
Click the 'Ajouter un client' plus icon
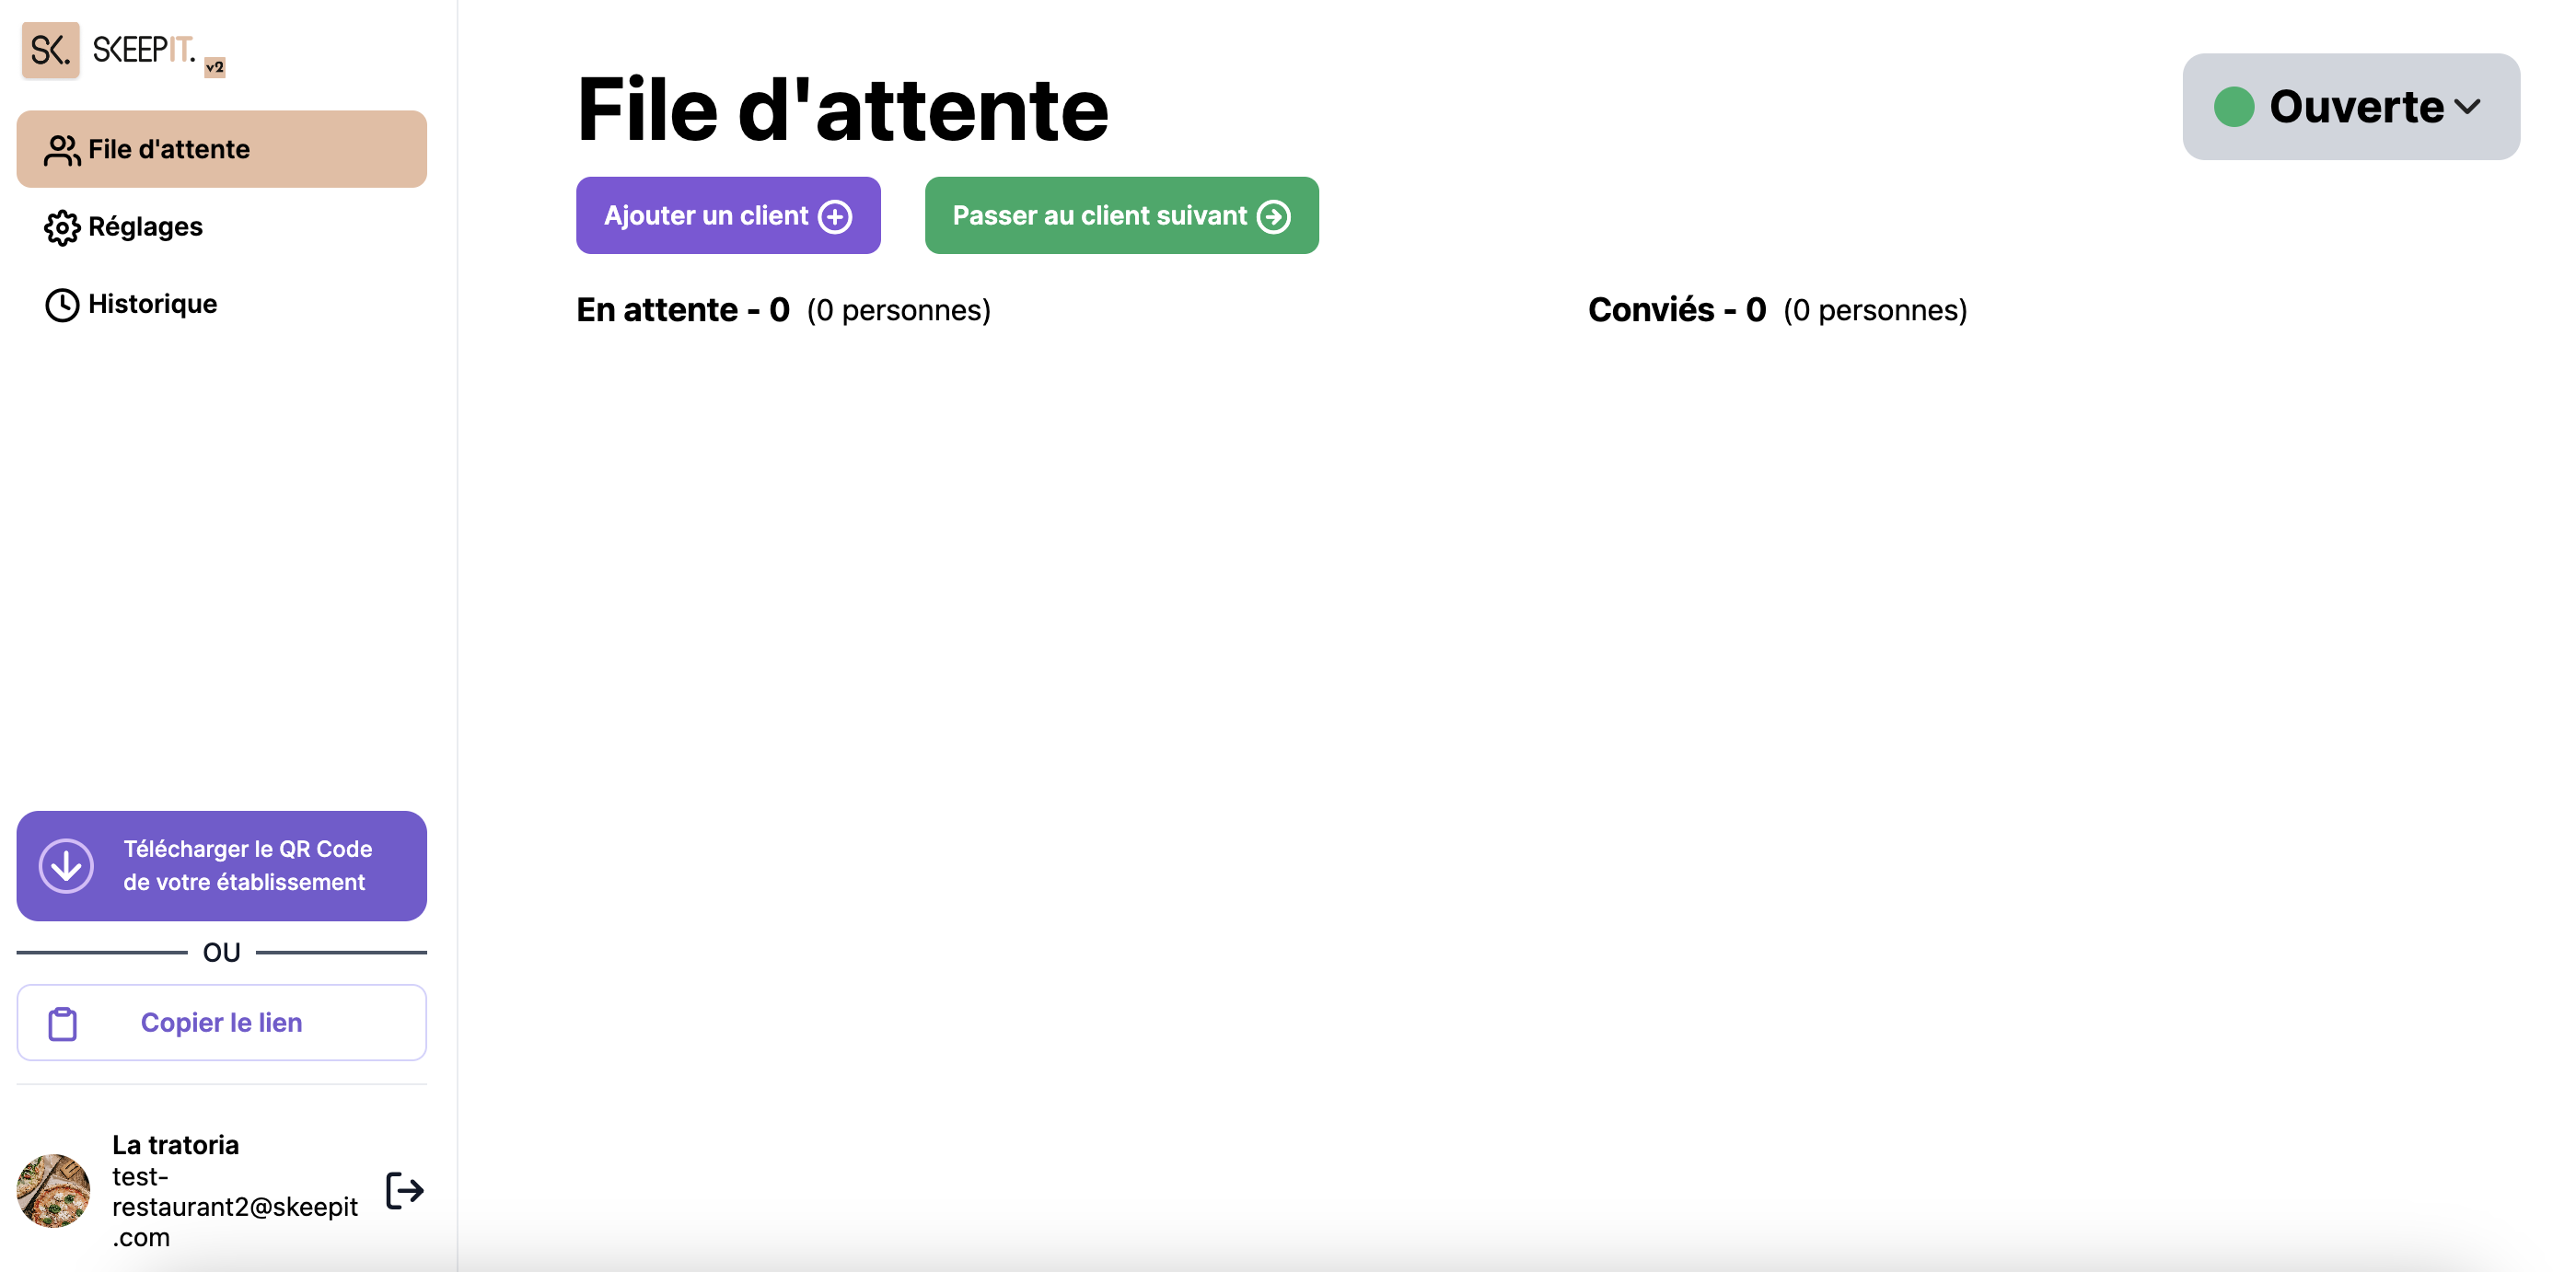(838, 215)
